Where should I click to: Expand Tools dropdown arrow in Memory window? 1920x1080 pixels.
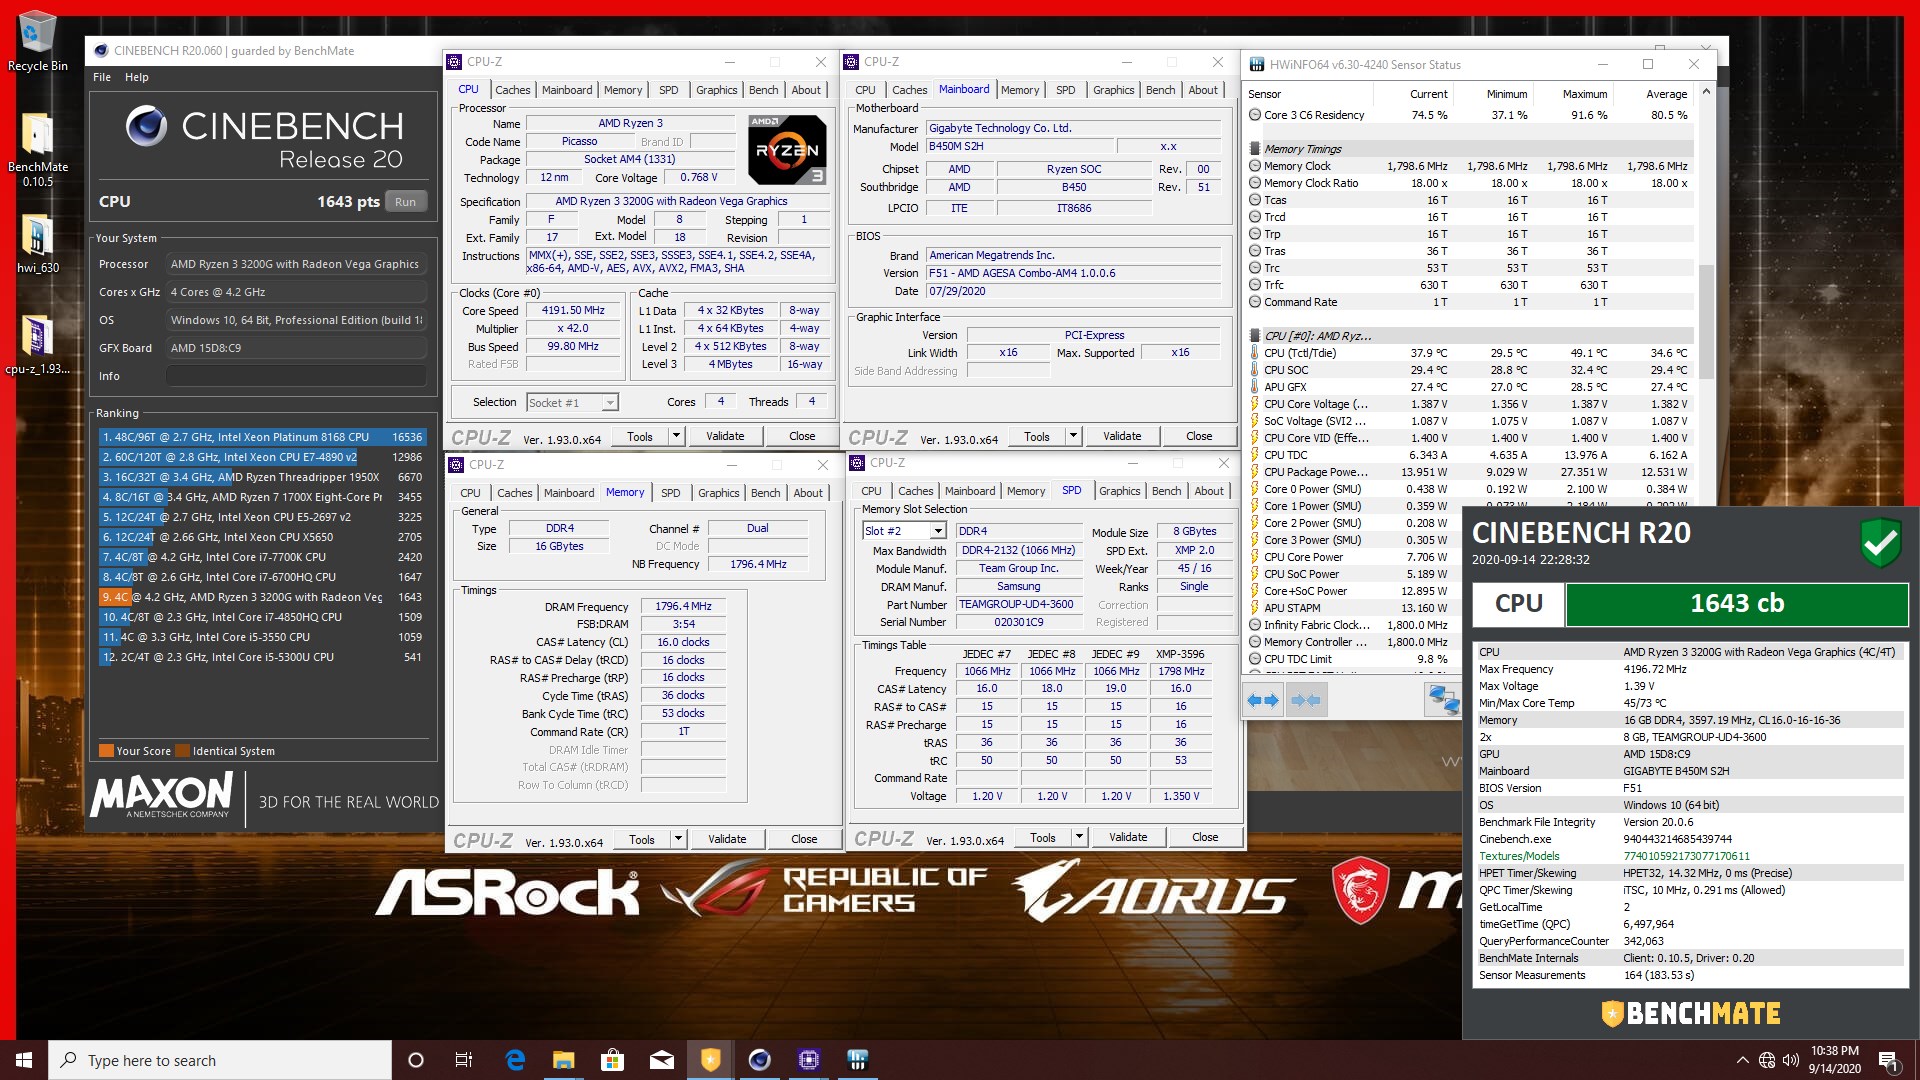click(x=678, y=839)
